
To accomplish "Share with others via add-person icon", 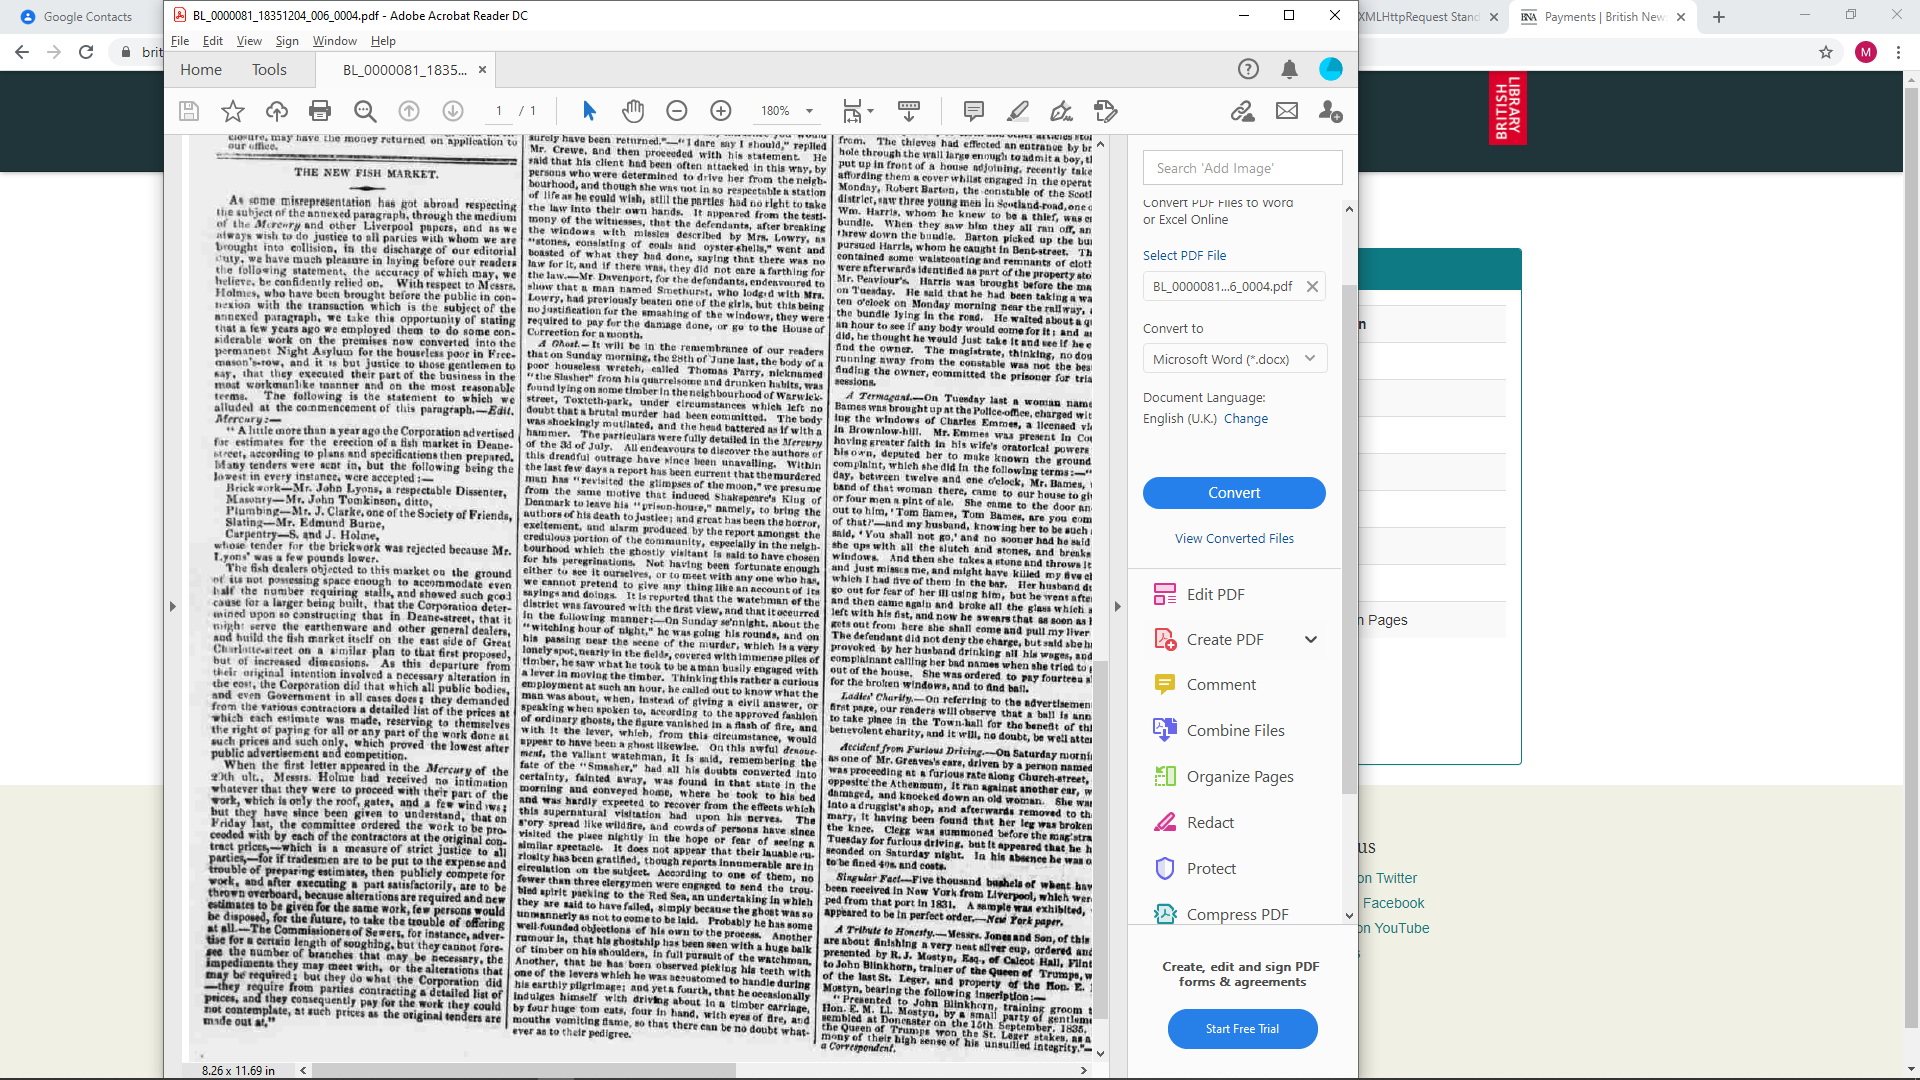I will pos(1331,111).
